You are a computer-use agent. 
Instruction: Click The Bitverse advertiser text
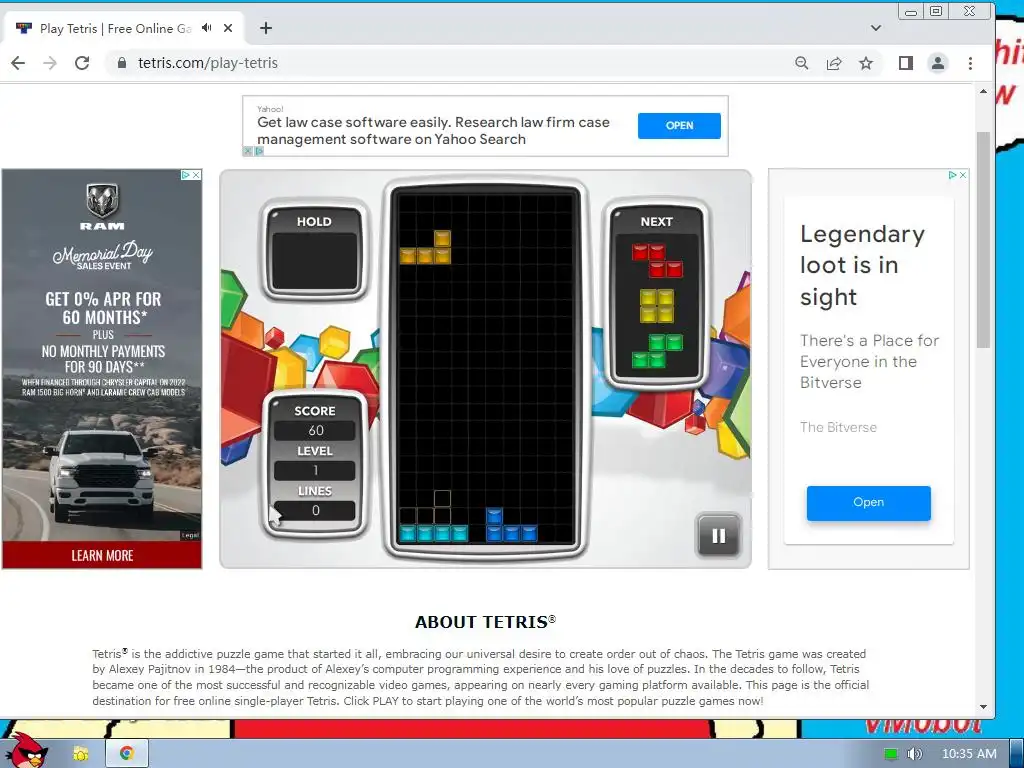(839, 427)
